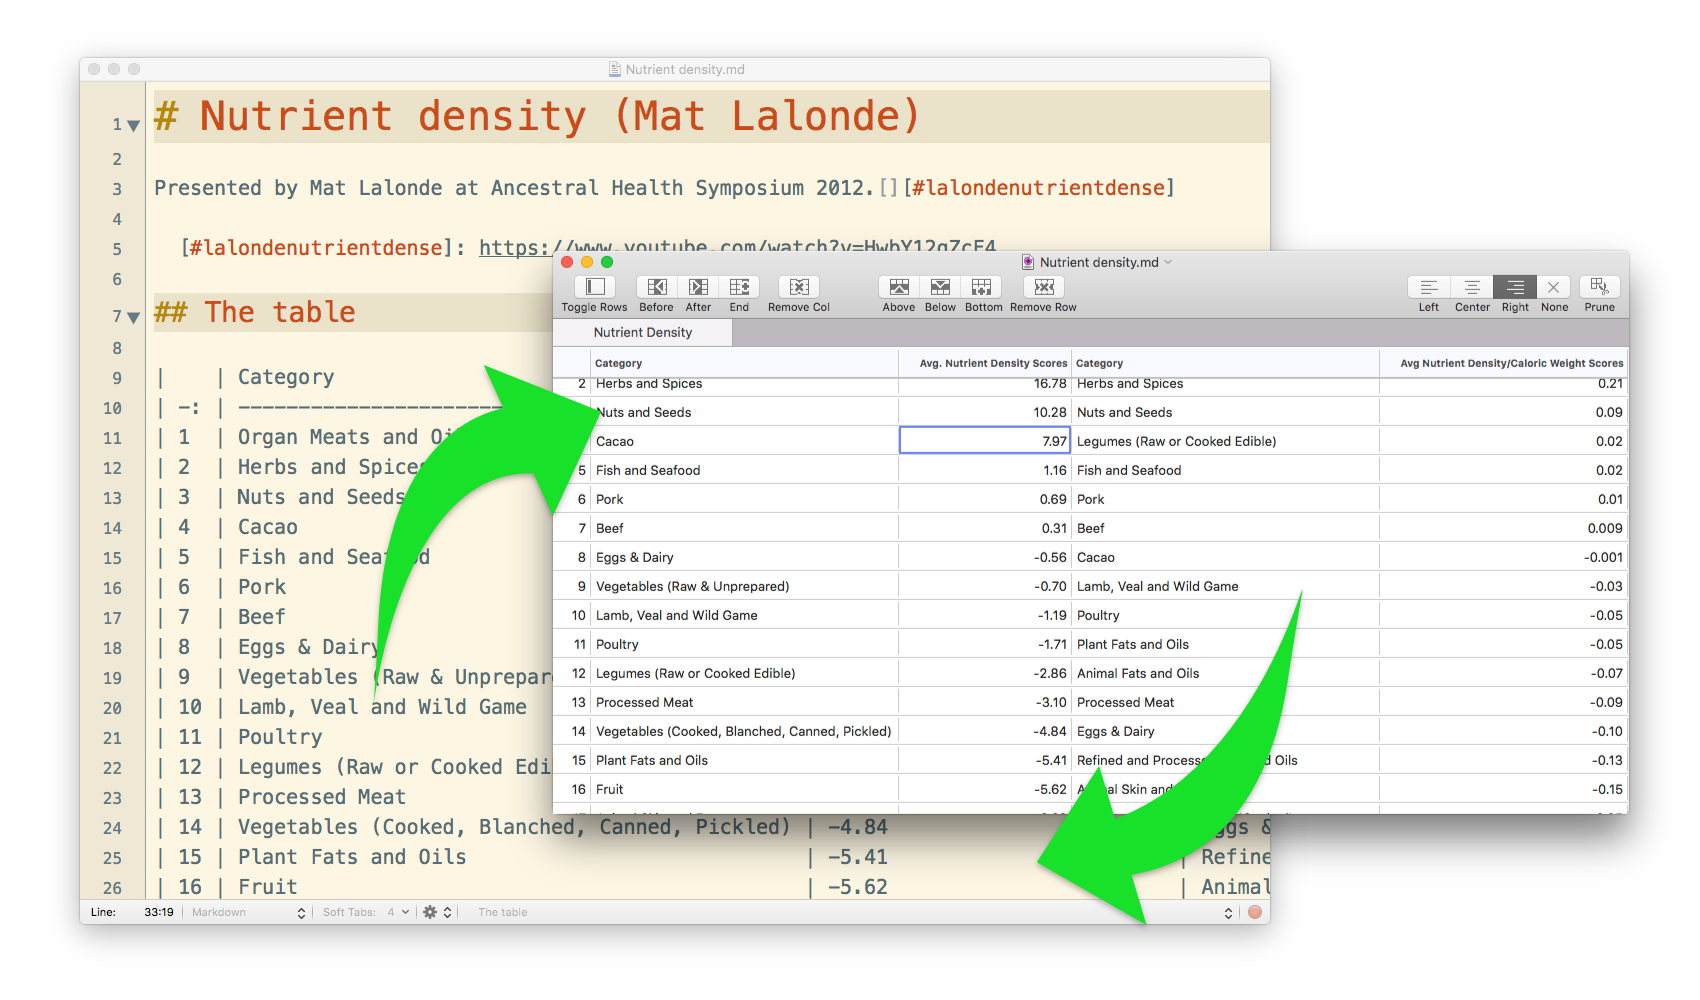Viewport: 1700px width, 1000px height.
Task: Set column alignment to Left
Action: coord(1429,287)
